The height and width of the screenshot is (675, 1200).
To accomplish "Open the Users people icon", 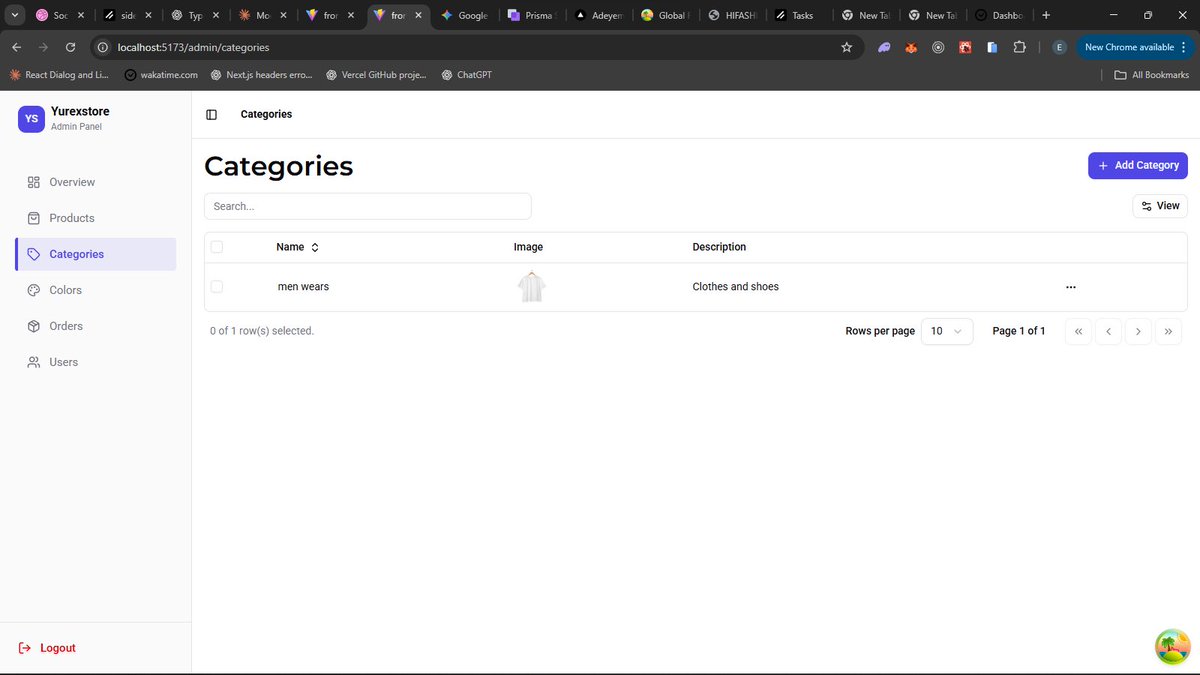I will pyautogui.click(x=32, y=362).
